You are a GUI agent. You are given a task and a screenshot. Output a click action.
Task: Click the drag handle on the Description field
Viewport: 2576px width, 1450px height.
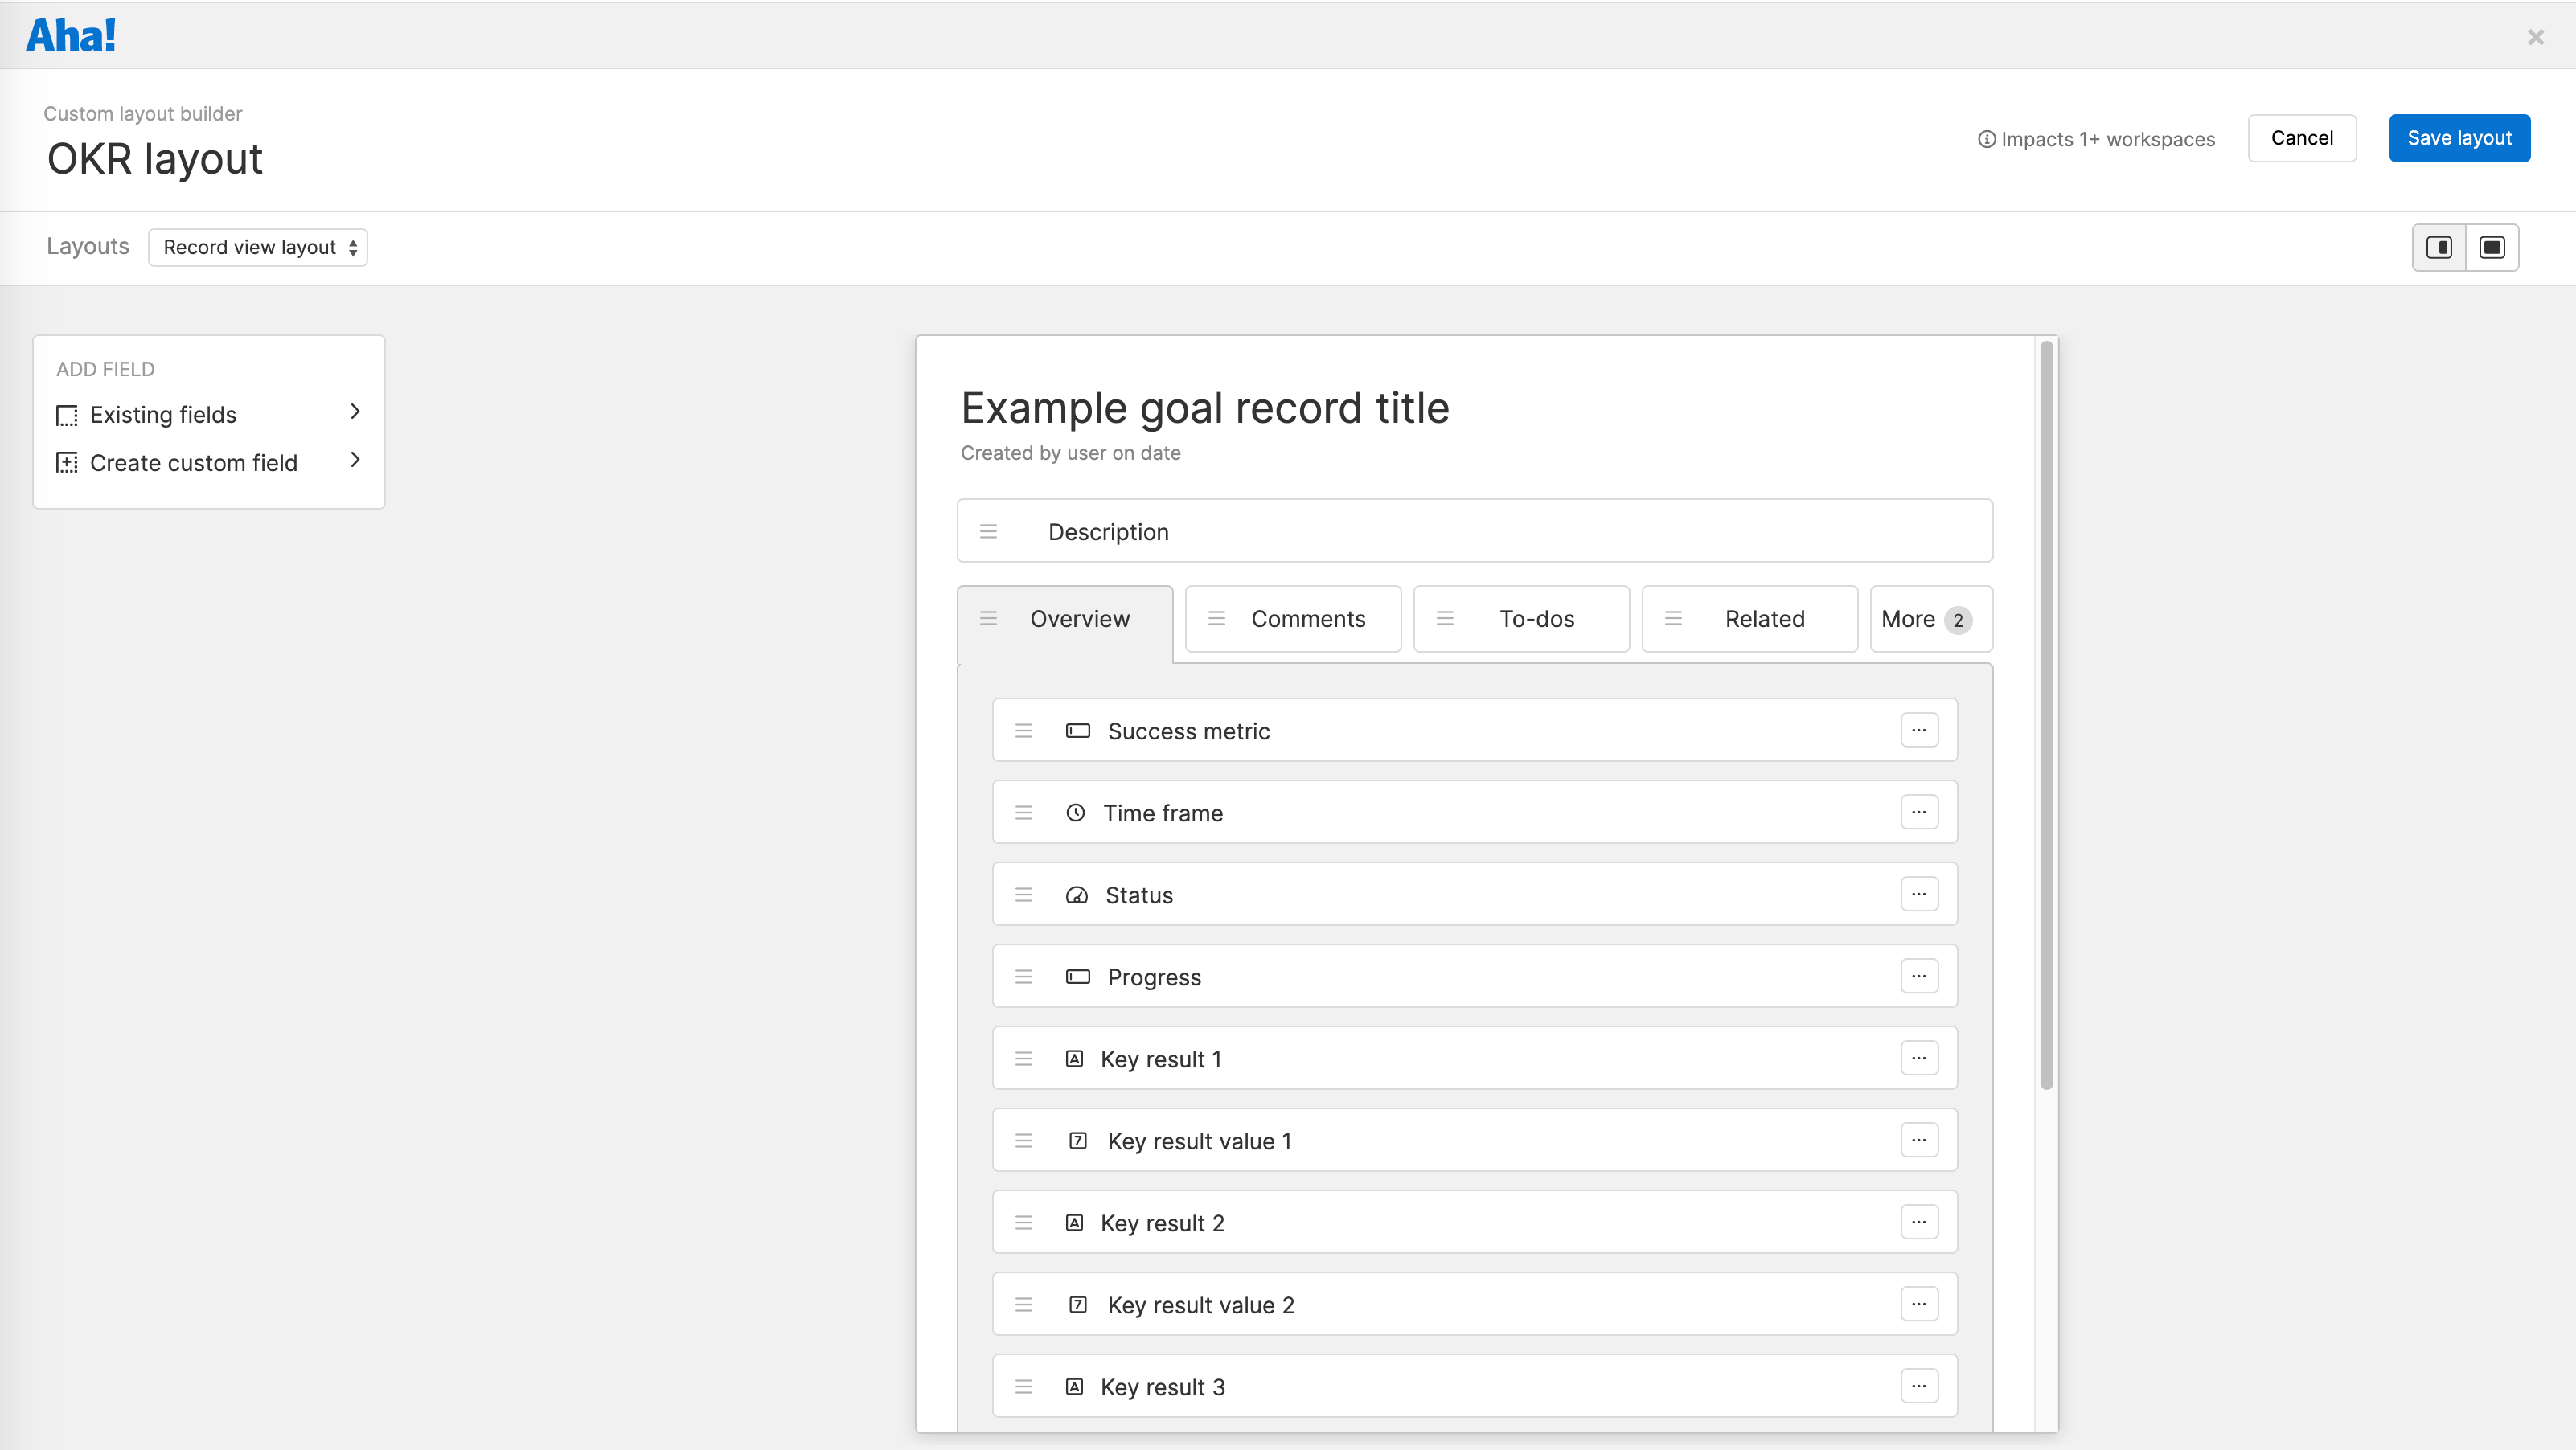pos(989,531)
